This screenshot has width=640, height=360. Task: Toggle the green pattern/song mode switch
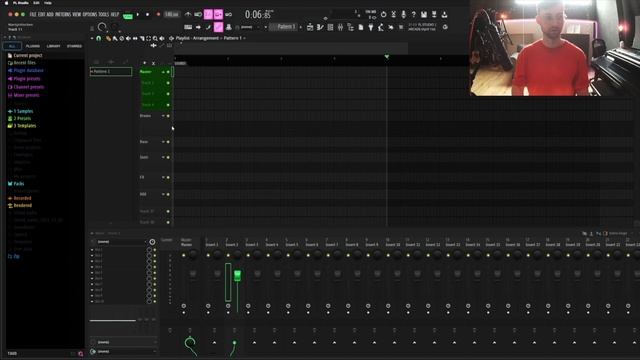128,16
